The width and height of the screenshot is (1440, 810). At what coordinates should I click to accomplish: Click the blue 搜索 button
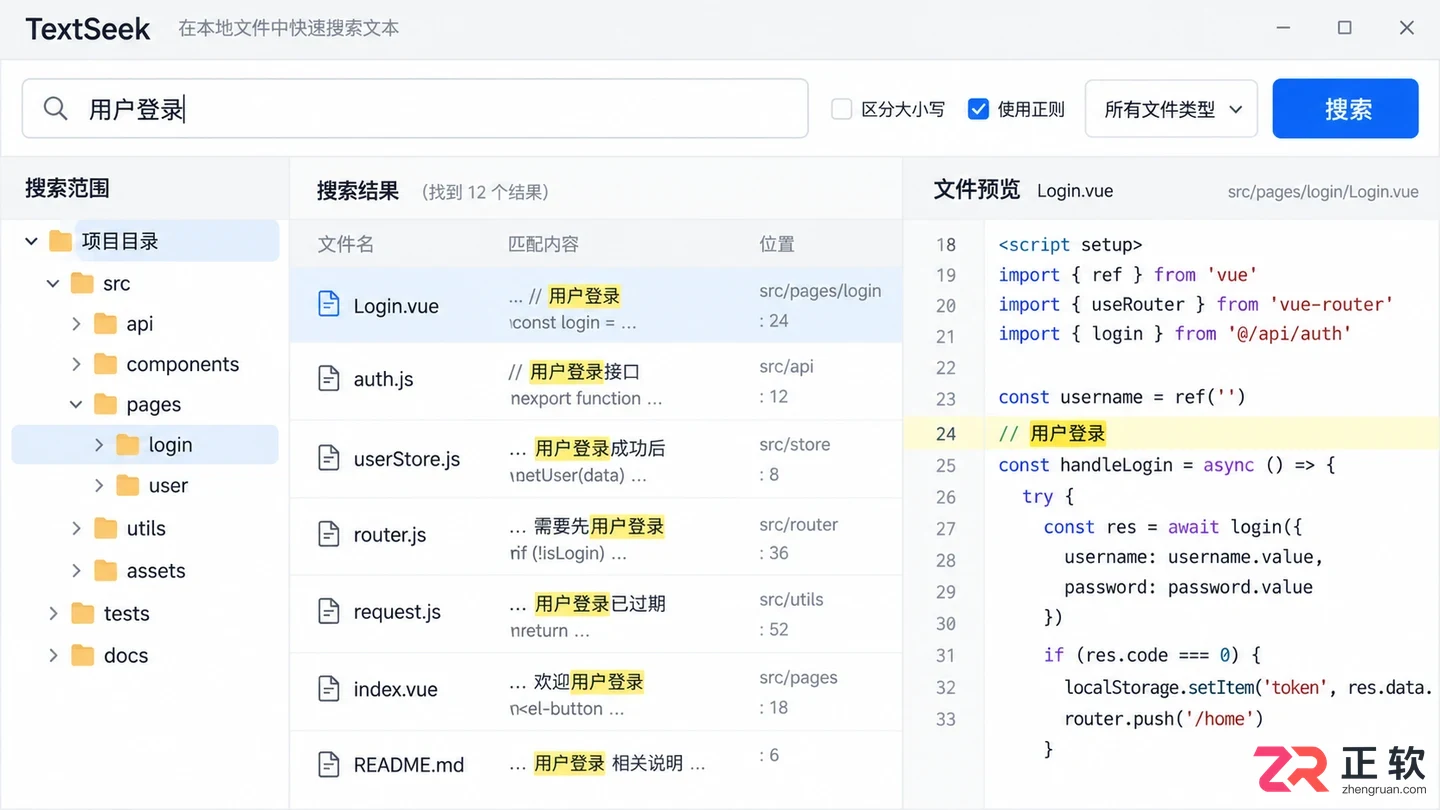1345,109
